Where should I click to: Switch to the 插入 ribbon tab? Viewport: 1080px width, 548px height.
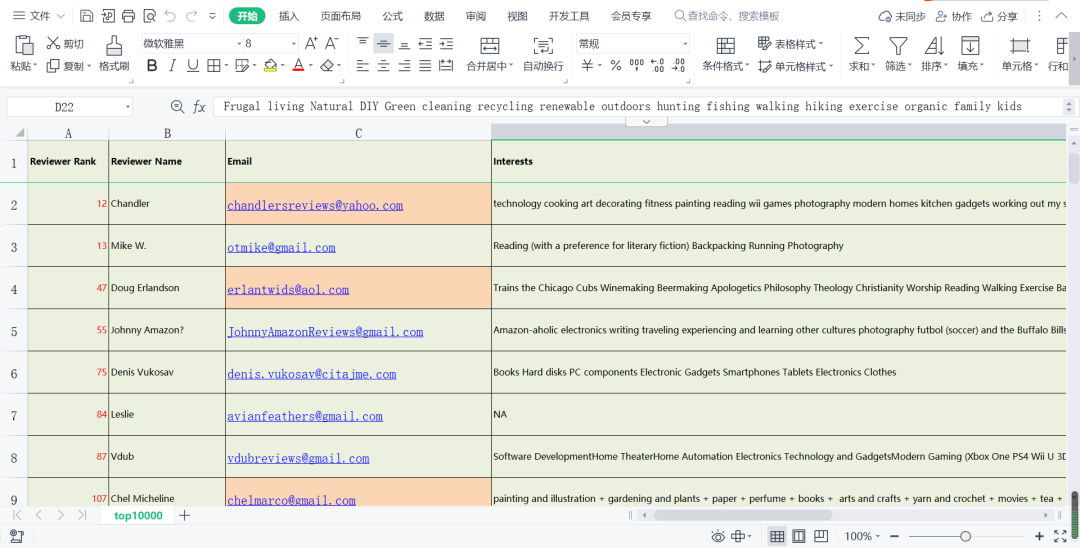[289, 16]
